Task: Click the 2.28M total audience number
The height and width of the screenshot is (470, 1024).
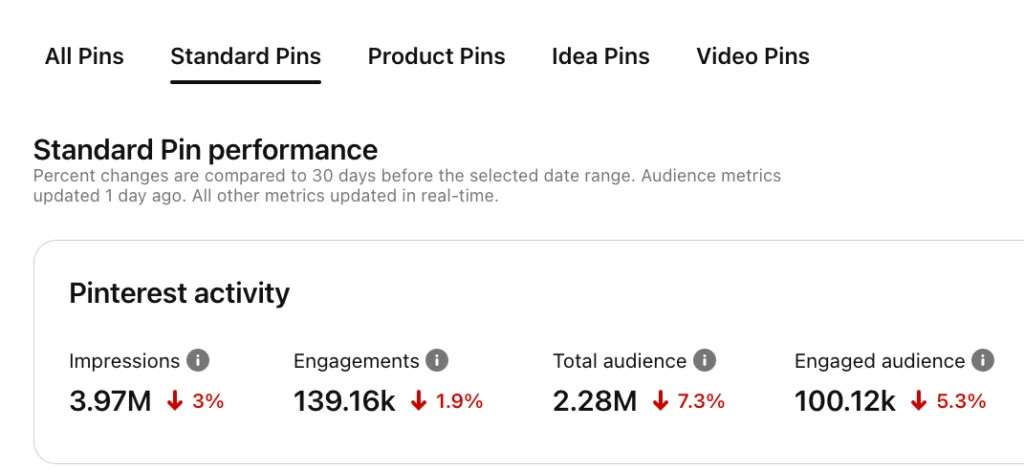Action: (x=594, y=402)
